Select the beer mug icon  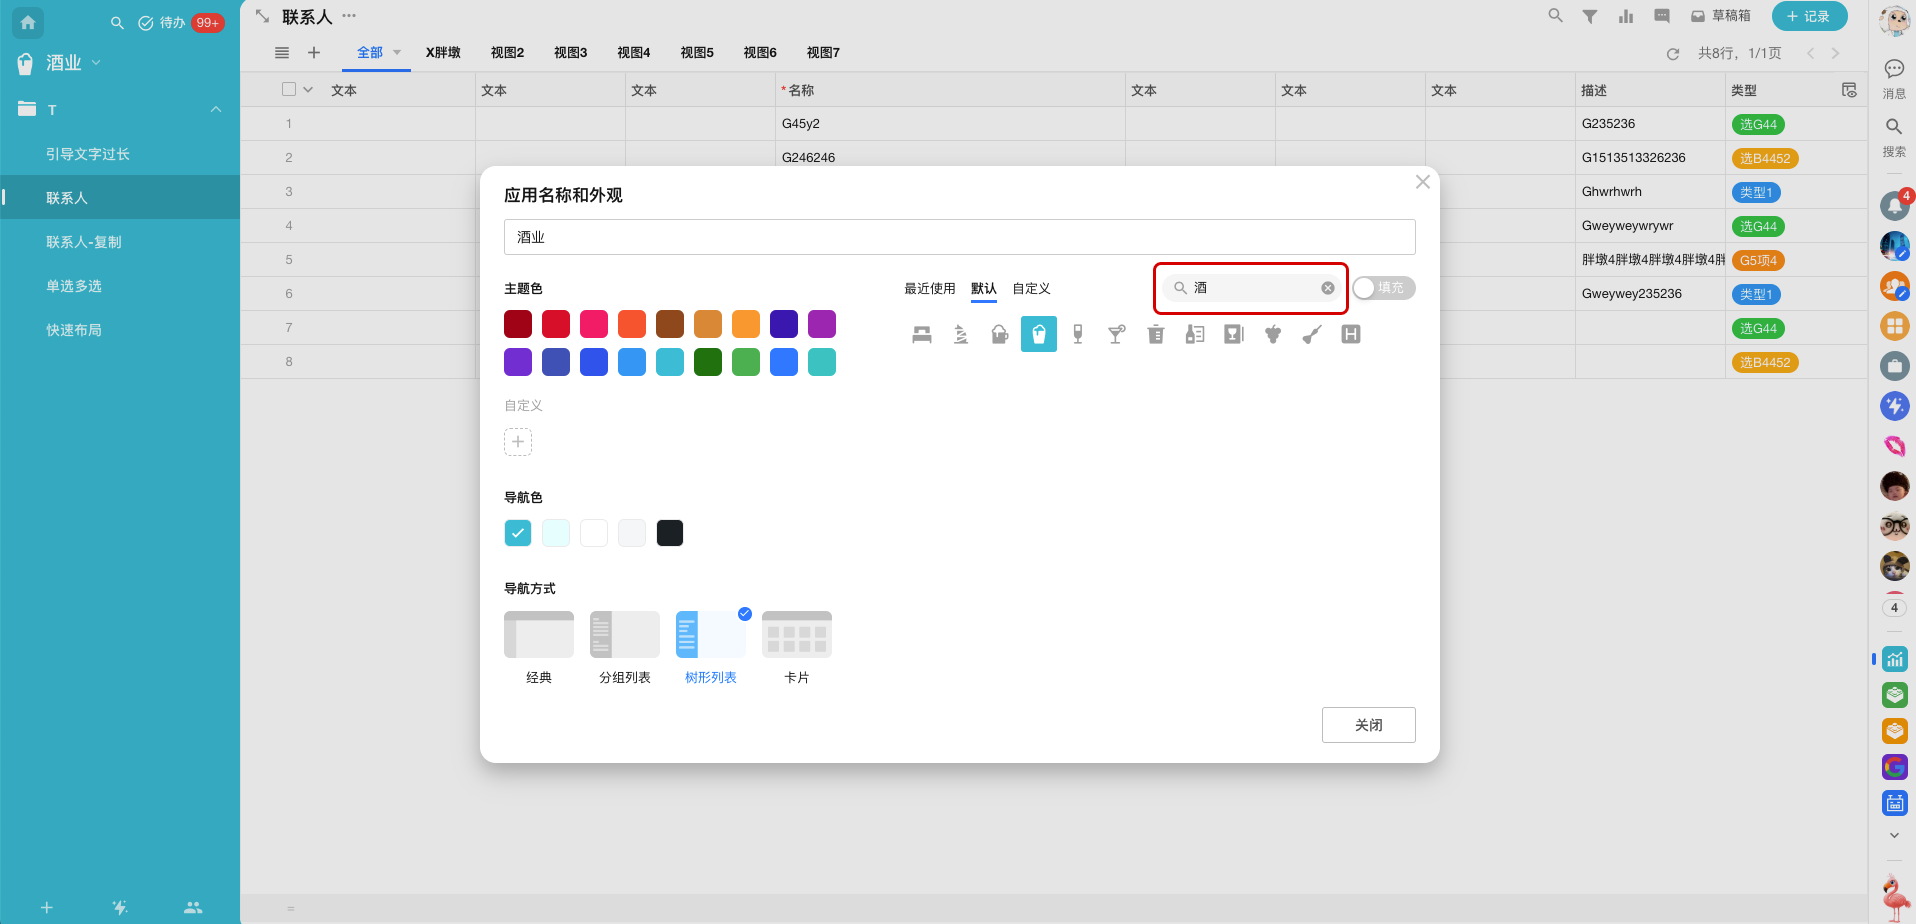tap(999, 335)
